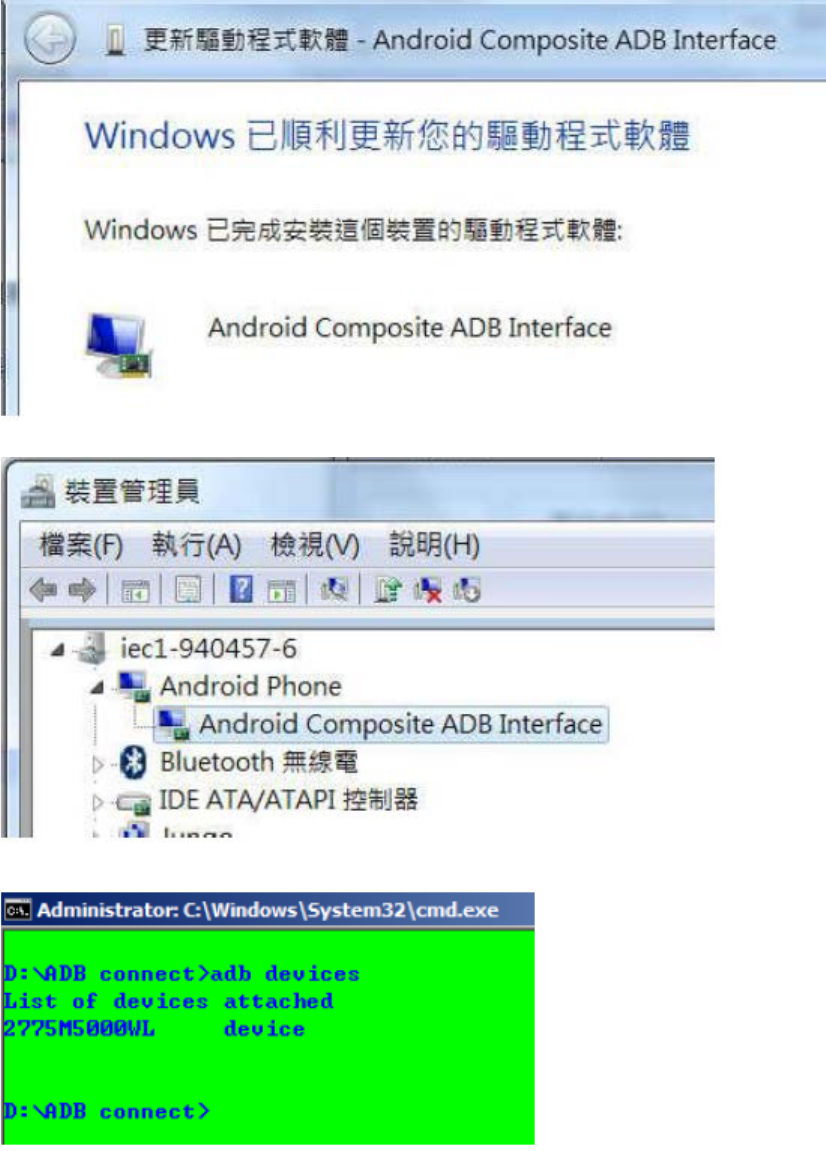Open the 執行(A) menu
The height and width of the screenshot is (1151, 826).
pos(196,545)
